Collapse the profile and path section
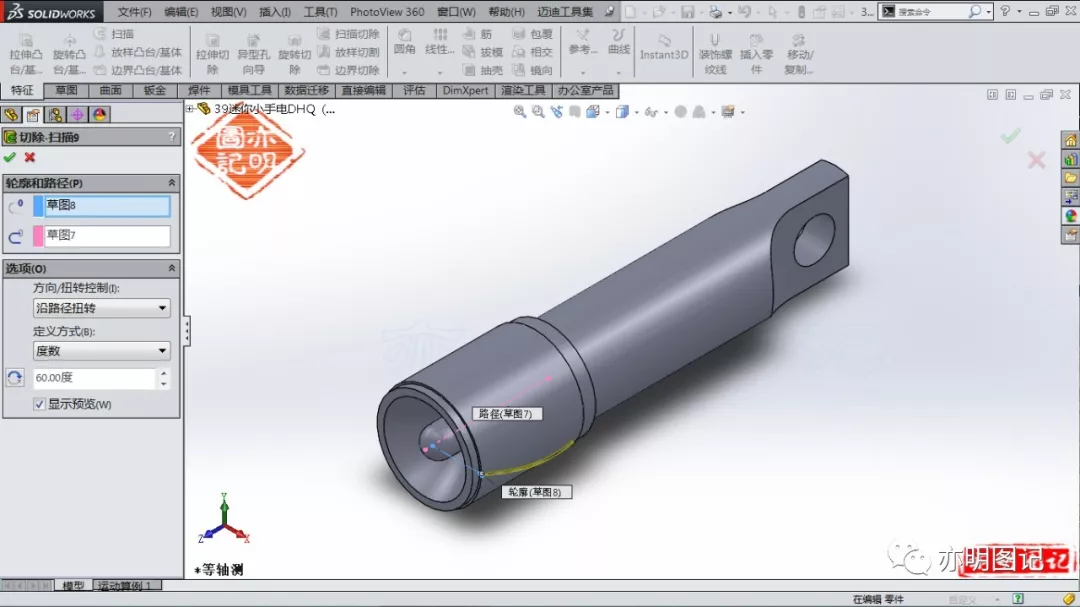 pyautogui.click(x=172, y=183)
